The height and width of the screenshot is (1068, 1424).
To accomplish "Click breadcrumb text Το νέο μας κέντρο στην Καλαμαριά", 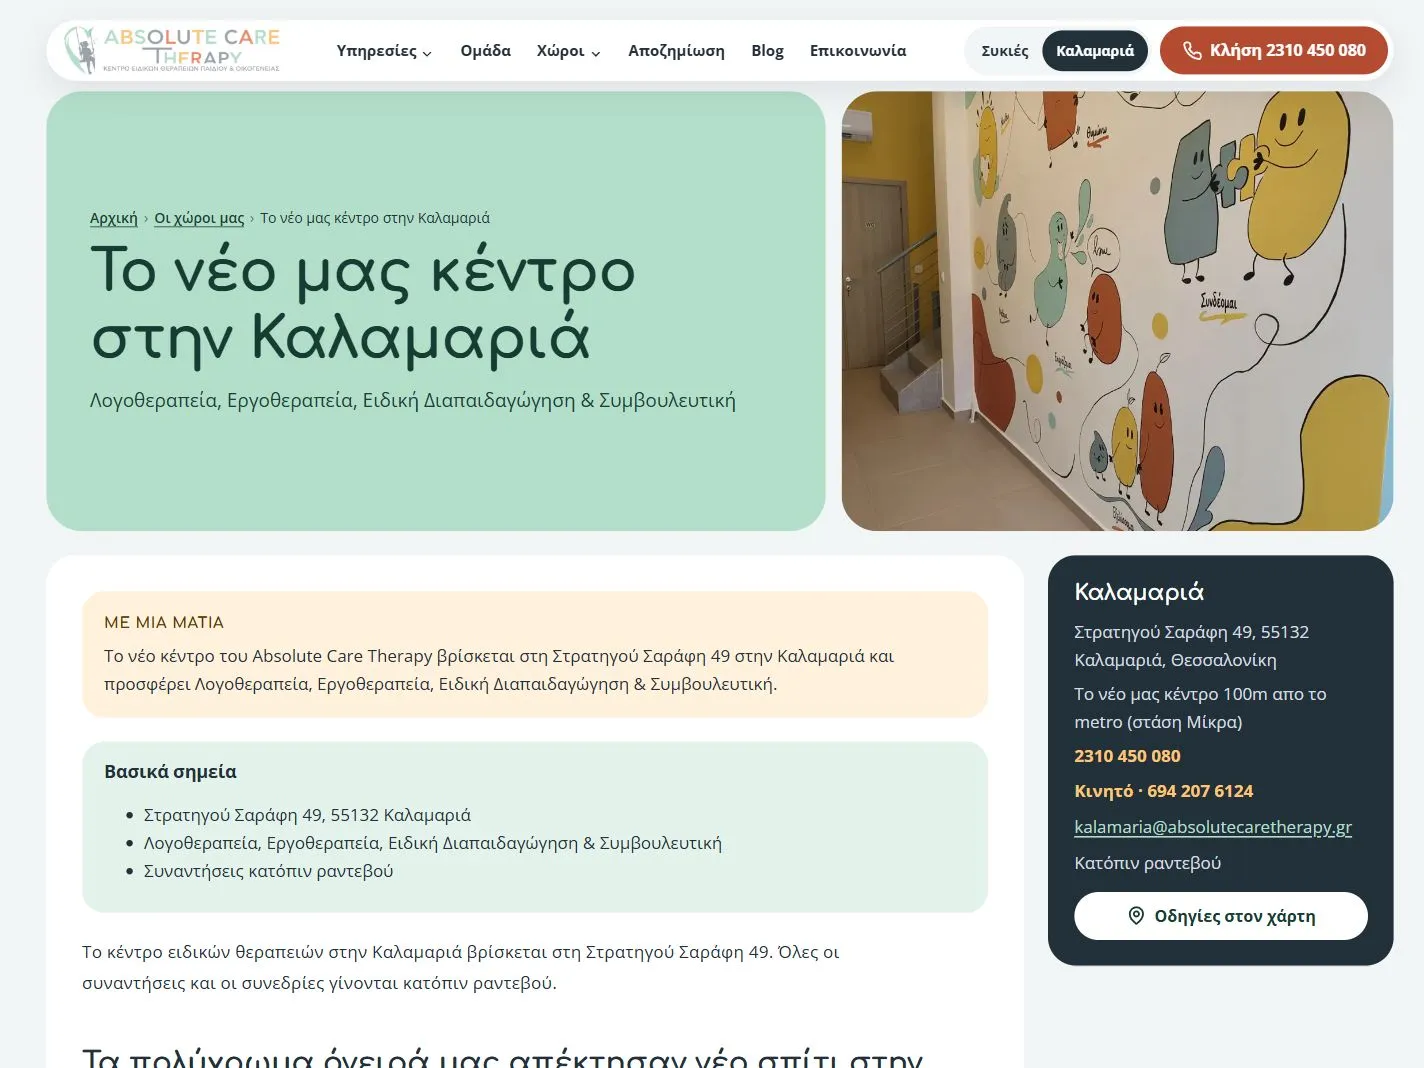I will click(375, 218).
